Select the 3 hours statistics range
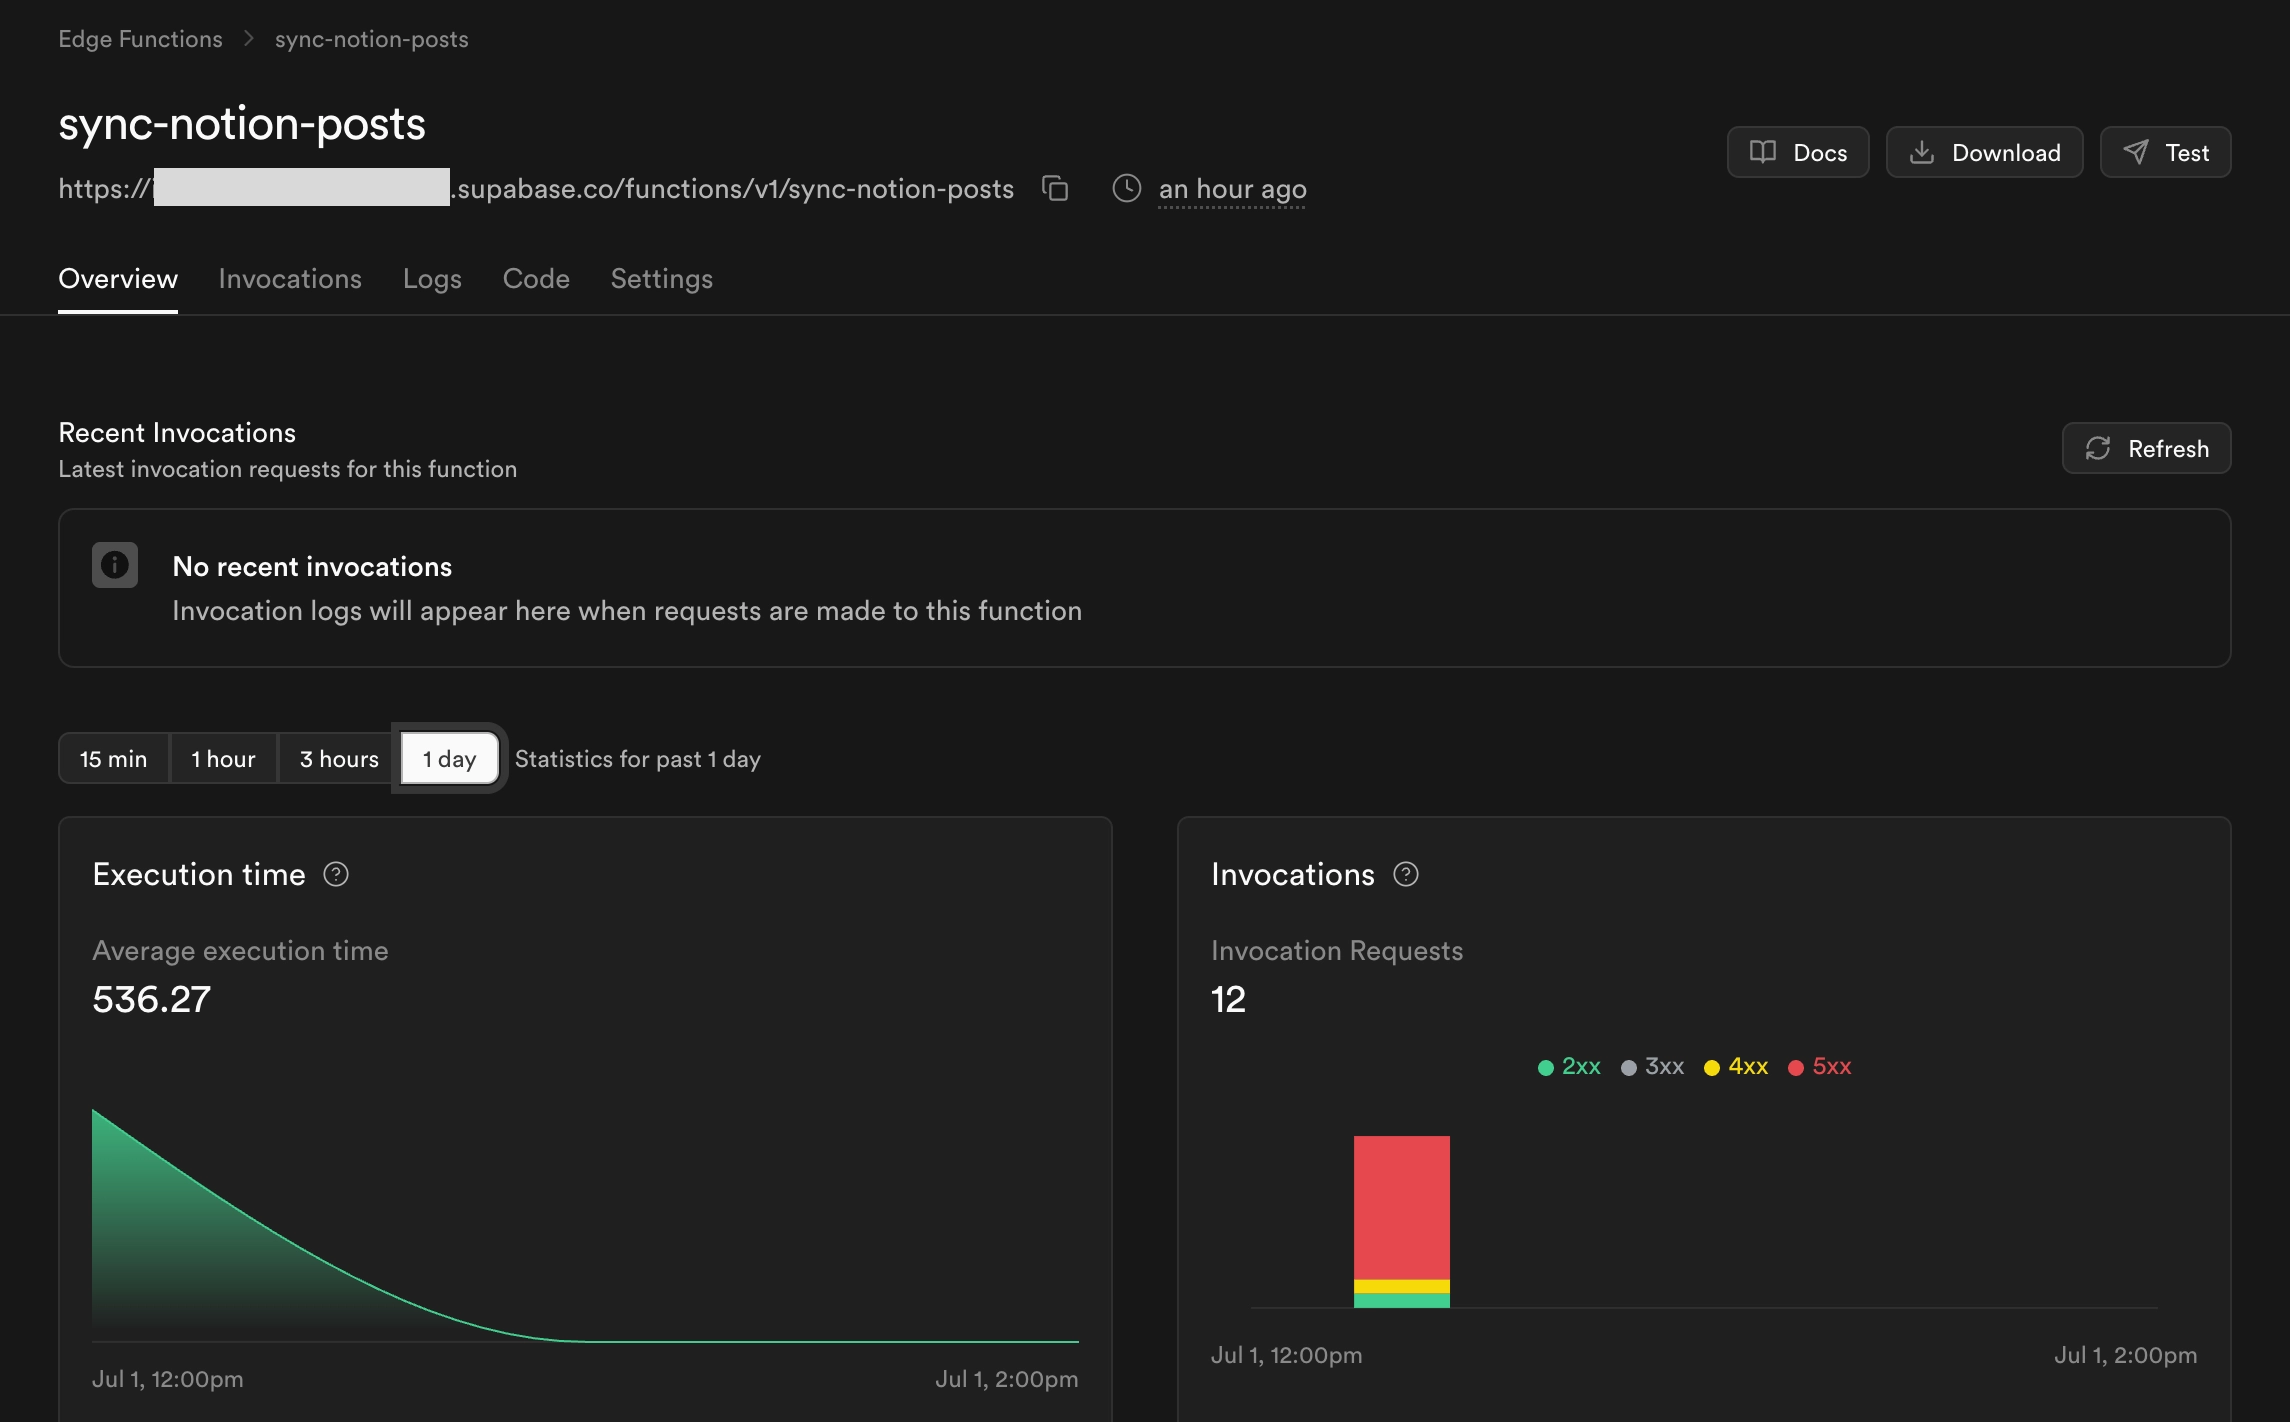The image size is (2290, 1422). click(339, 758)
